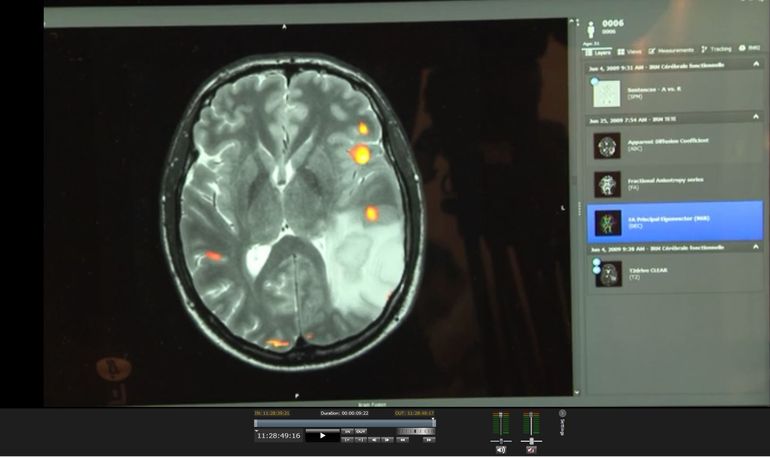Image resolution: width=770 pixels, height=458 pixels.
Task: Toggle visibility dot on T2drive CLEAR layer
Action: 597,264
